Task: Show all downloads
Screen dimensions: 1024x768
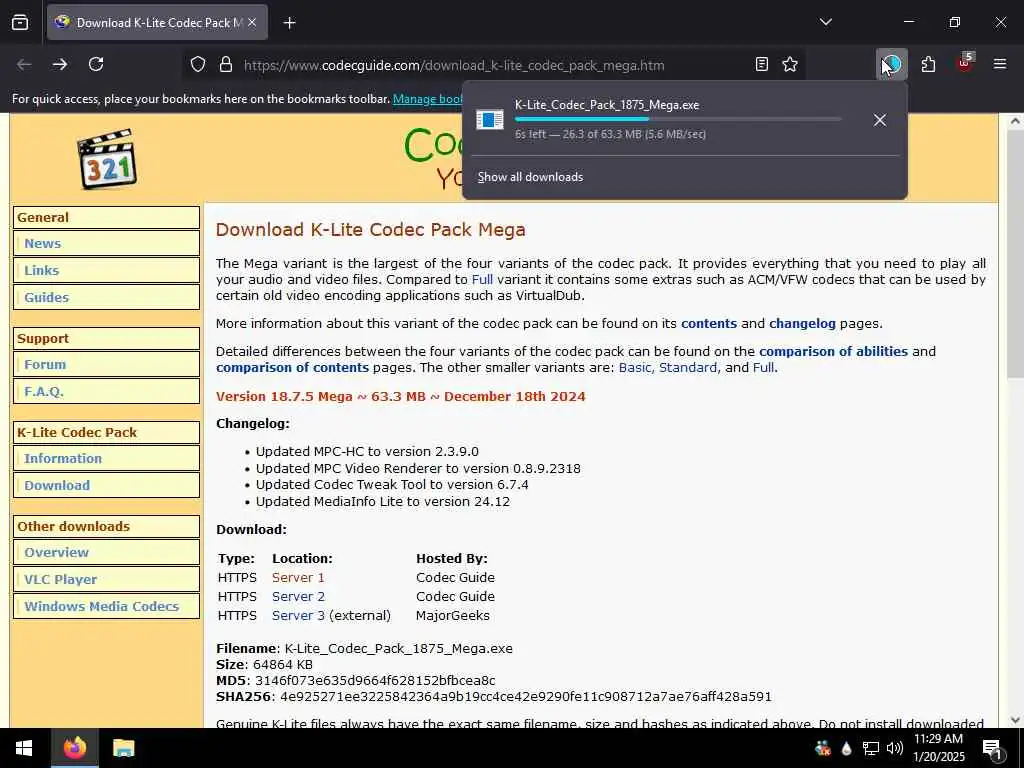Action: tap(530, 177)
